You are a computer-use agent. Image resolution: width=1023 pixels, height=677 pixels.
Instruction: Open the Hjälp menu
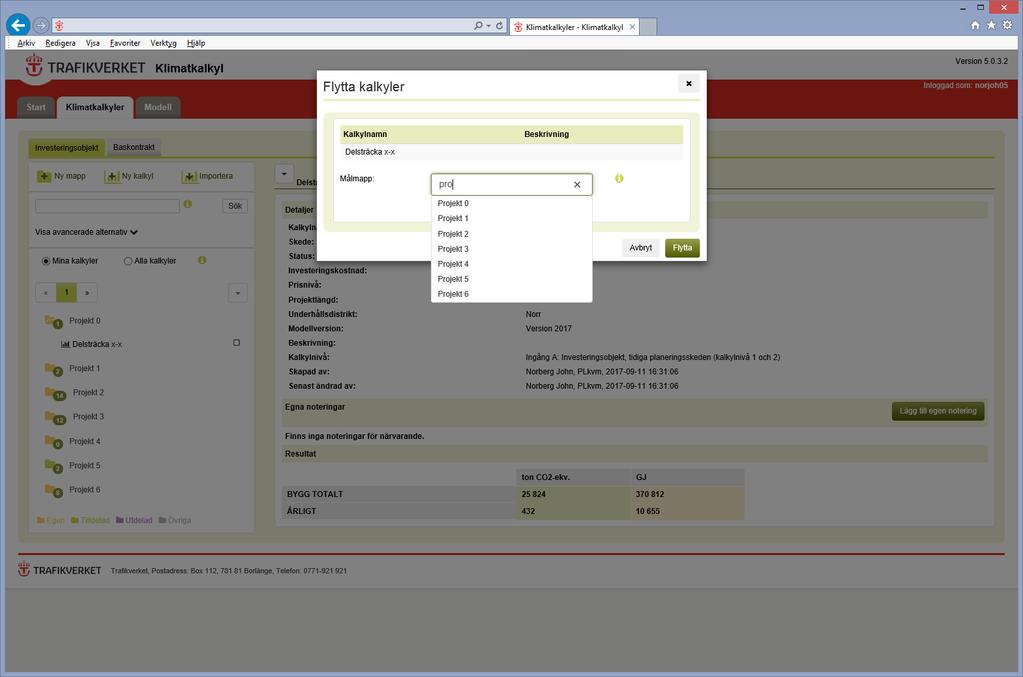pos(196,43)
